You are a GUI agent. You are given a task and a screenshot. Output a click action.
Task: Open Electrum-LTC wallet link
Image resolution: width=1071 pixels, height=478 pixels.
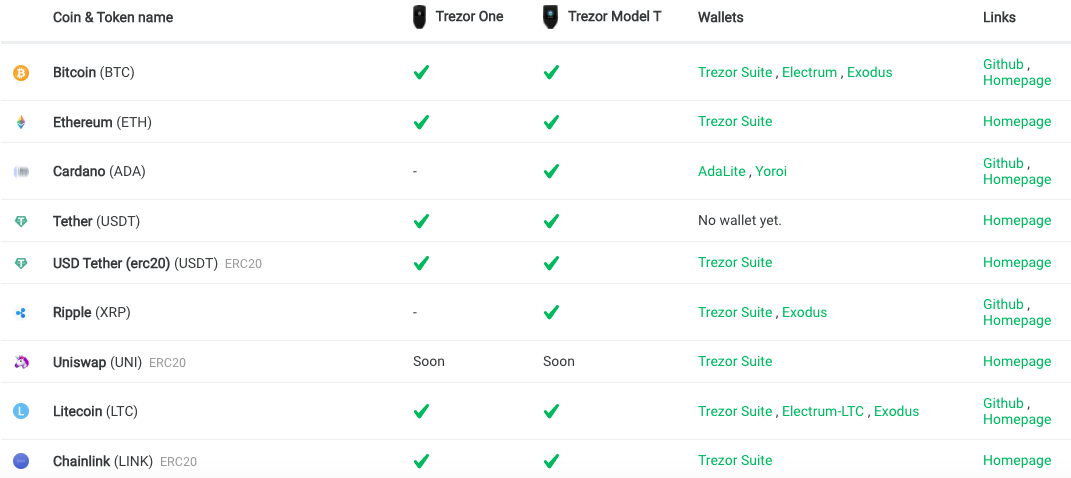(823, 411)
